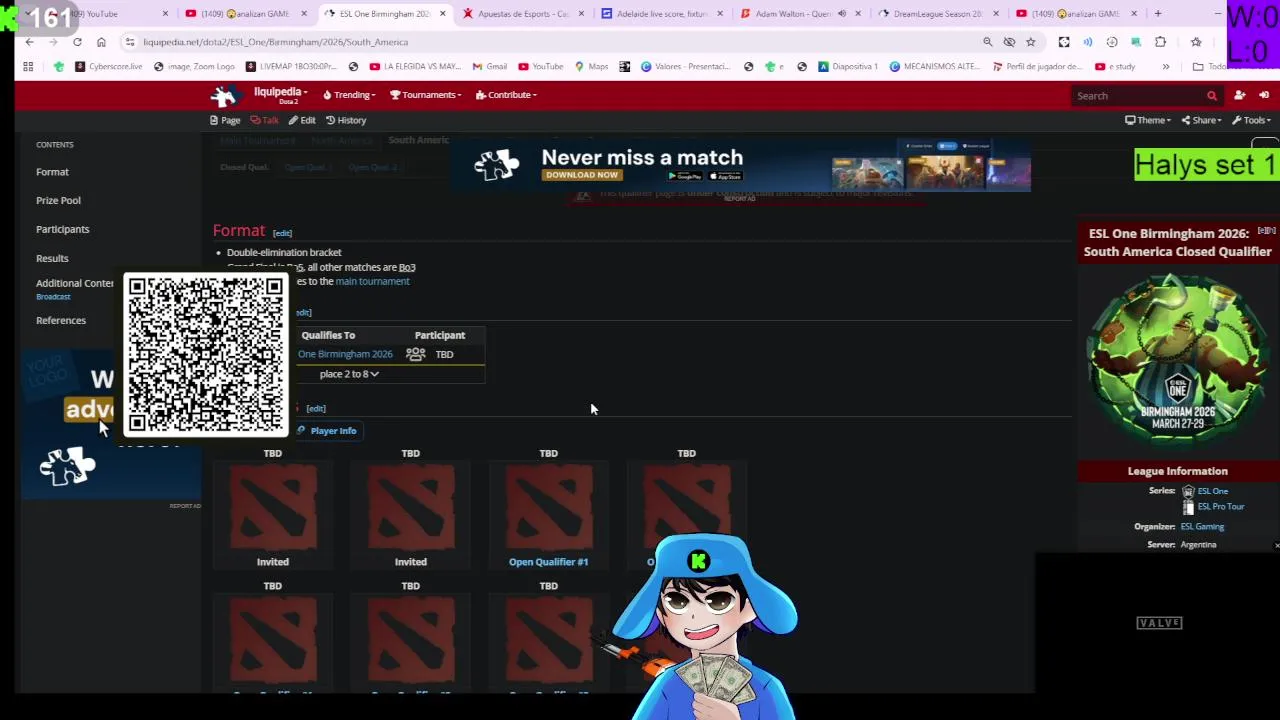Mute the Adam Walton tab audio icon
This screenshot has height=720, width=1280.
point(841,14)
